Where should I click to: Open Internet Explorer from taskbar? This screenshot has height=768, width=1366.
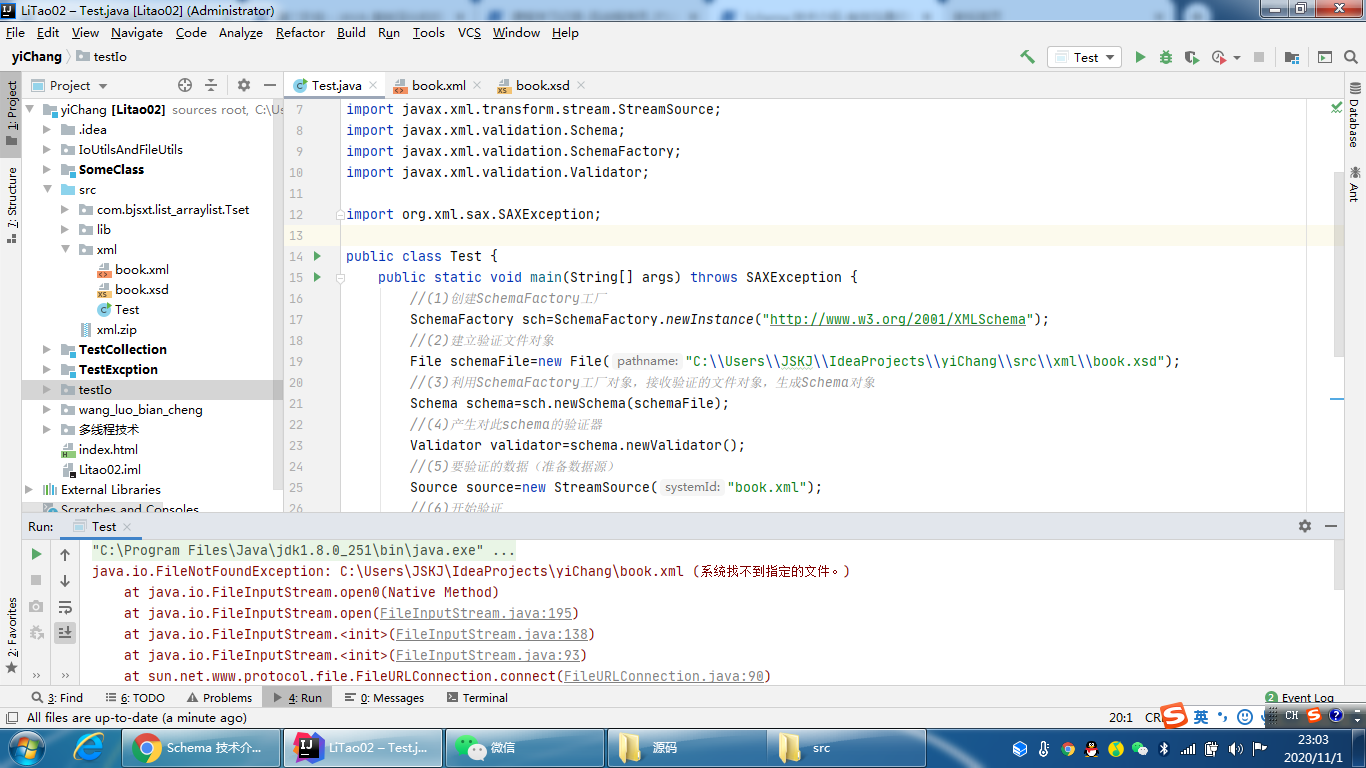[x=90, y=748]
